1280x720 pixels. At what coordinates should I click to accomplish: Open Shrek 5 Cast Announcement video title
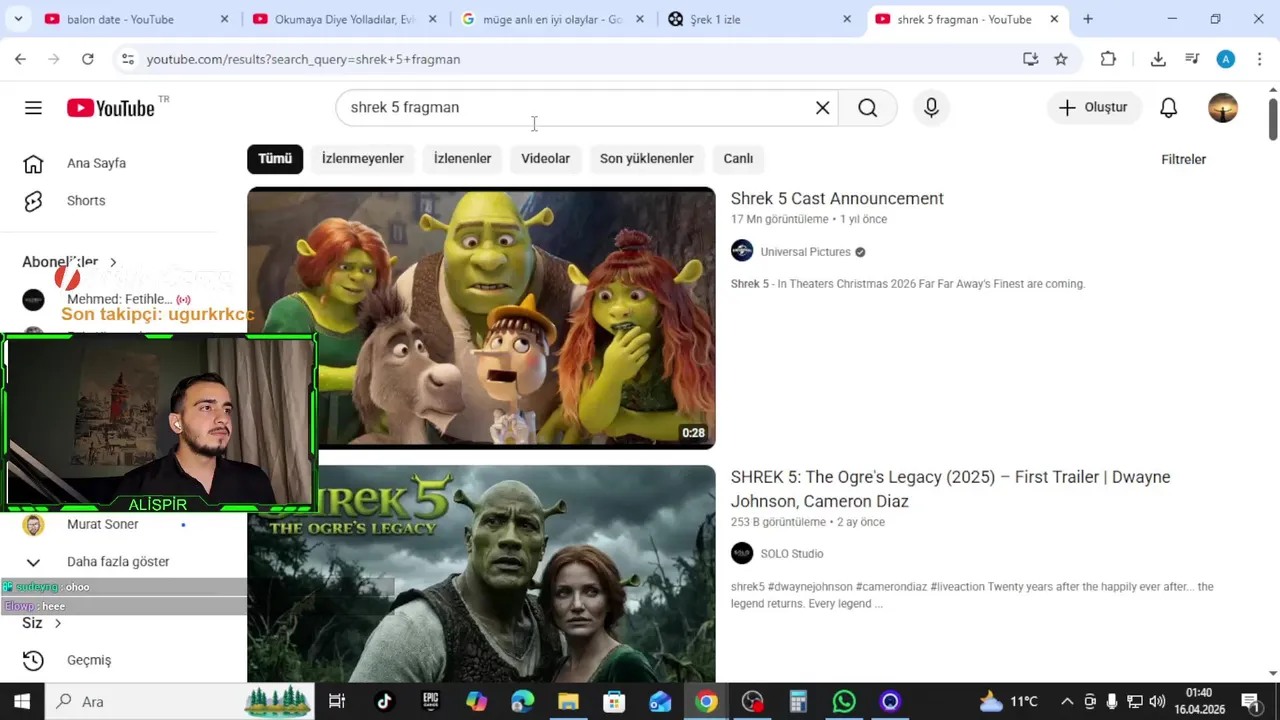tap(837, 199)
